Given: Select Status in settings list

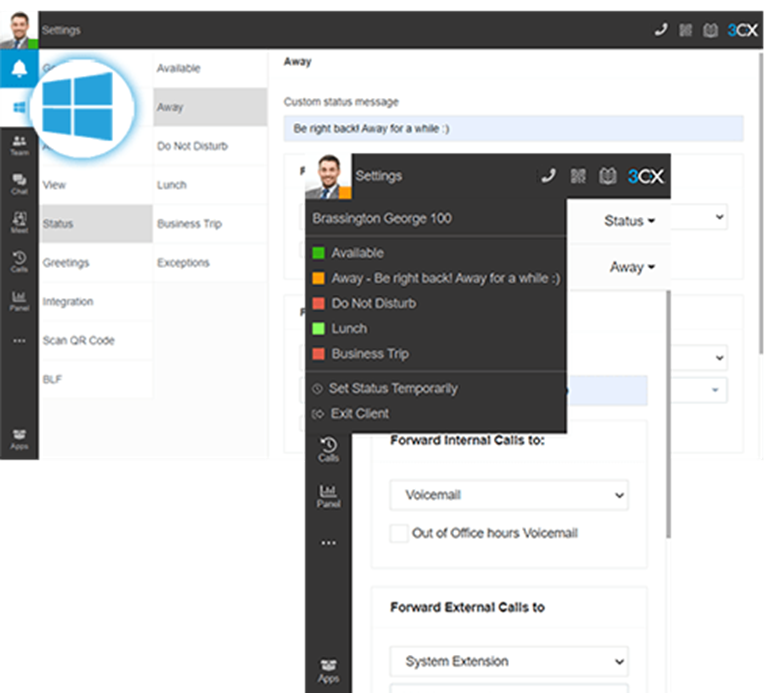Looking at the screenshot, I should coord(96,224).
